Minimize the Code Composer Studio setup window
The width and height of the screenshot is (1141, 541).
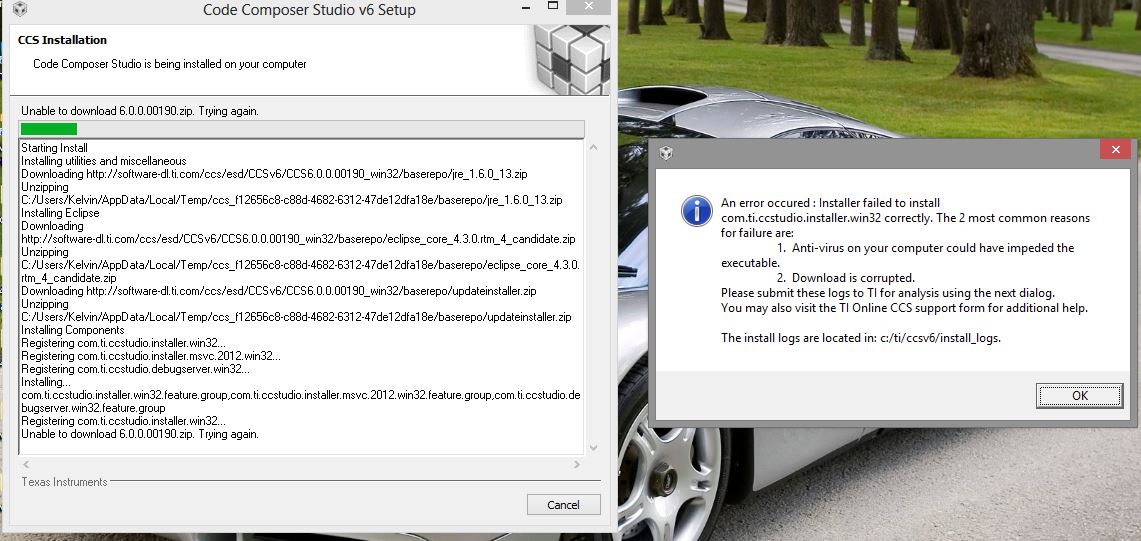[526, 7]
